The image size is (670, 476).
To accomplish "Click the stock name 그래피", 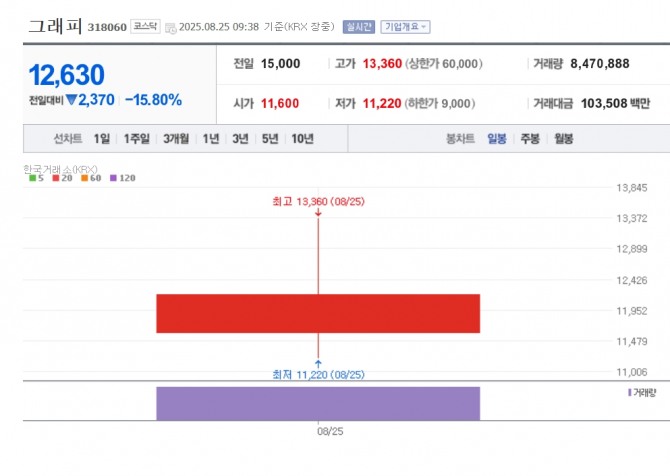I will tap(55, 26).
